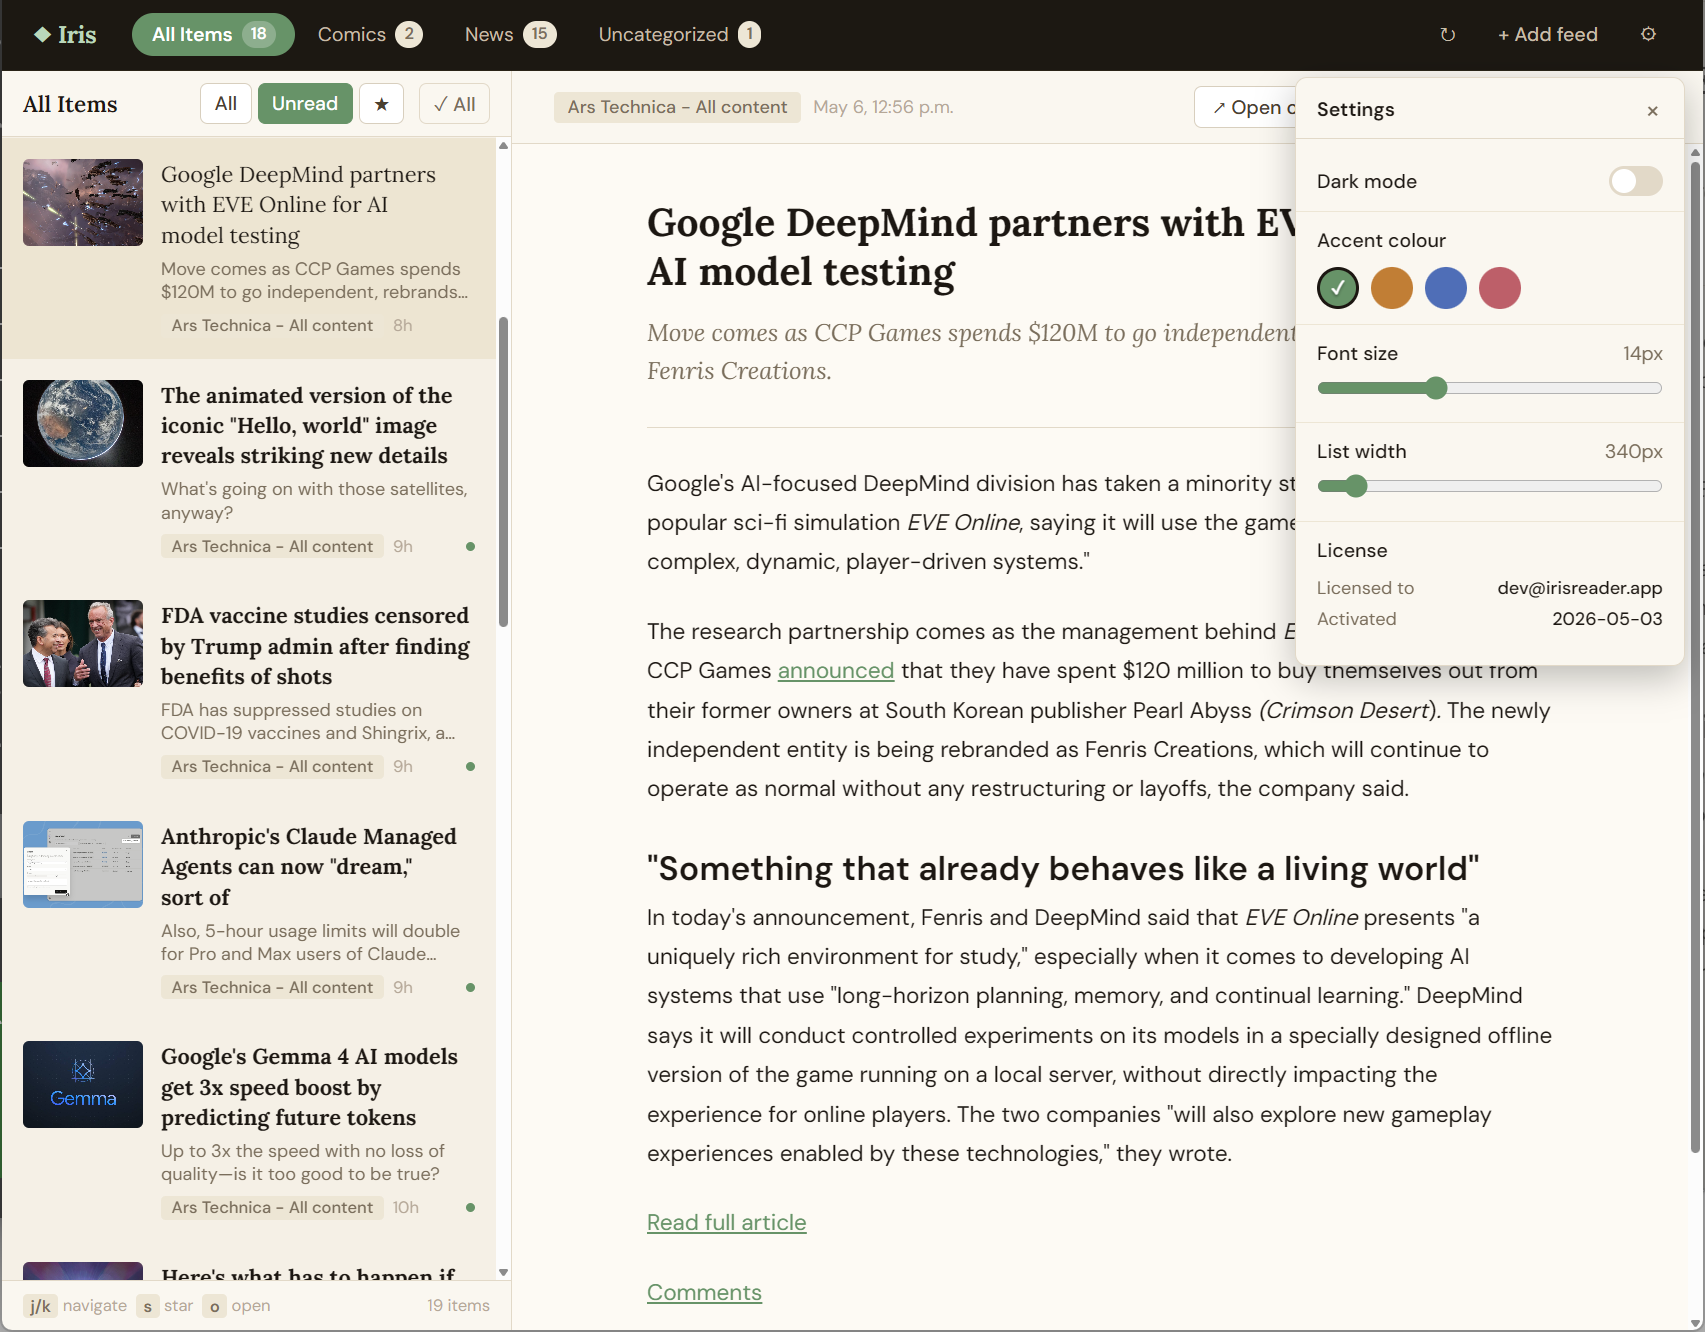
Task: Select 'Google DeepMind partners with EVE Online' list item
Action: (249, 248)
